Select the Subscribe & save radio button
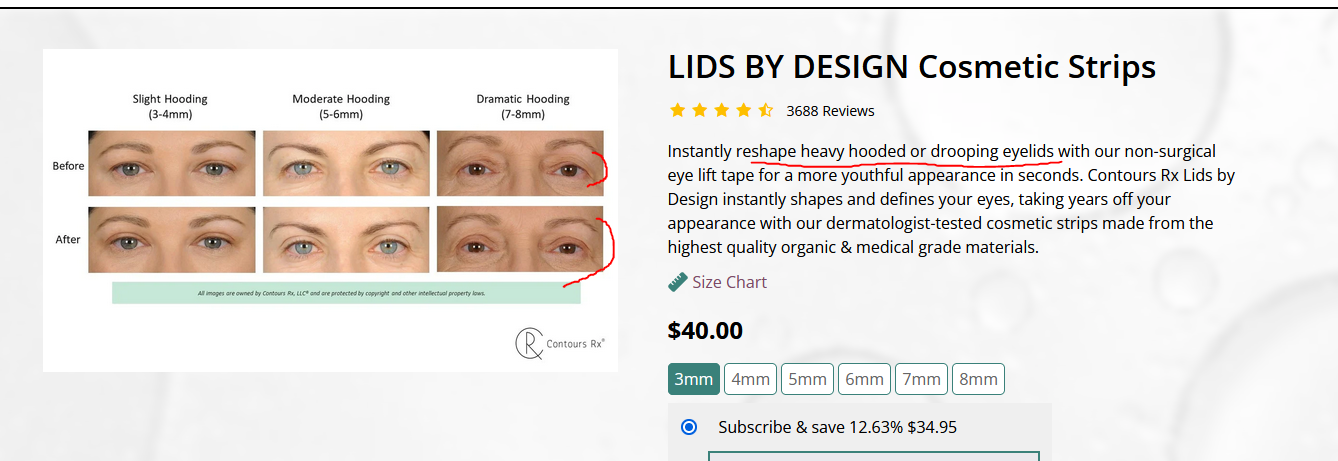 coord(689,427)
